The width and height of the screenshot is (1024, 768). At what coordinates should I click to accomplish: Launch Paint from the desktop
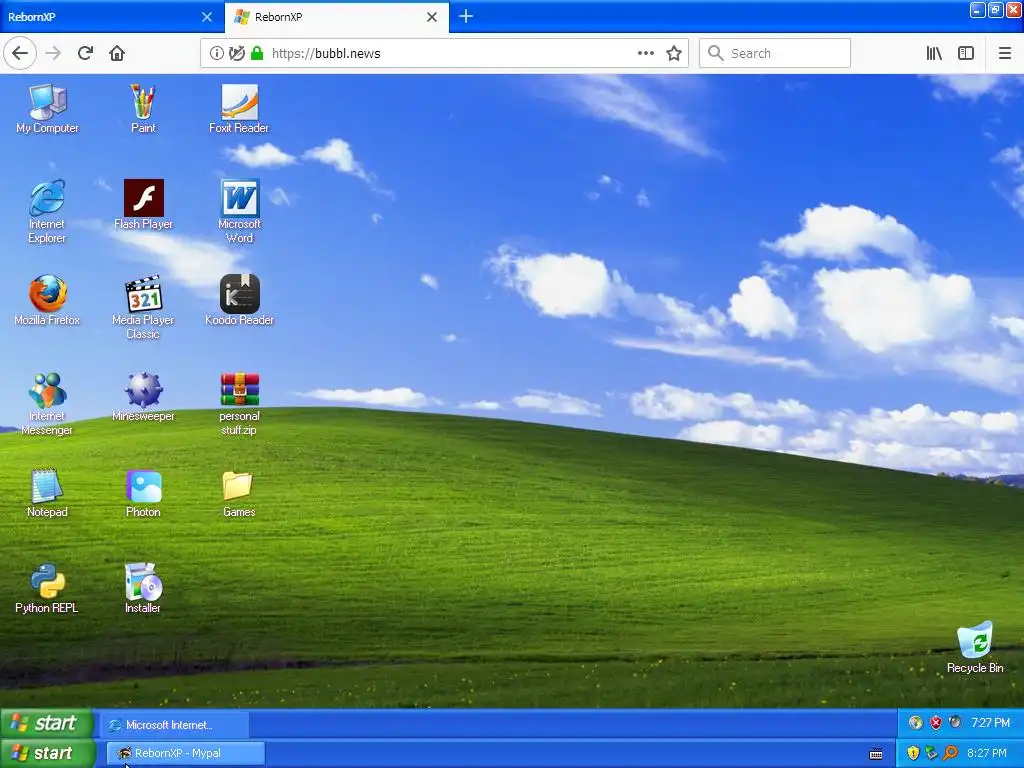point(143,109)
